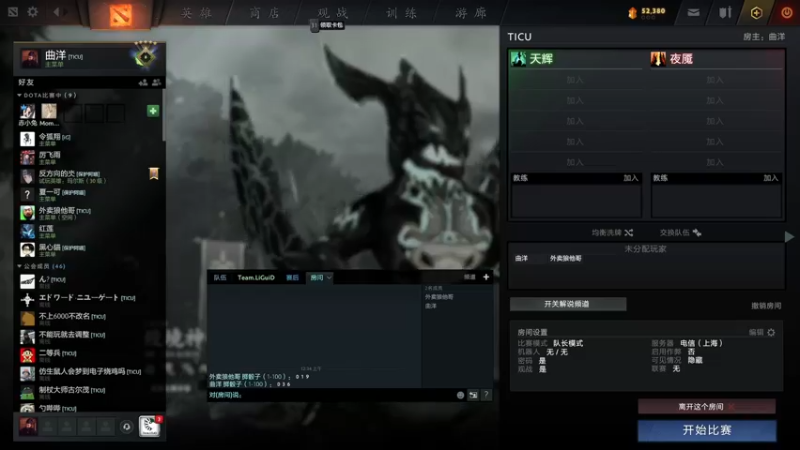Viewport: 800px width, 450px height.
Task: Click the gear icon next to 编辑
Action: point(771,332)
